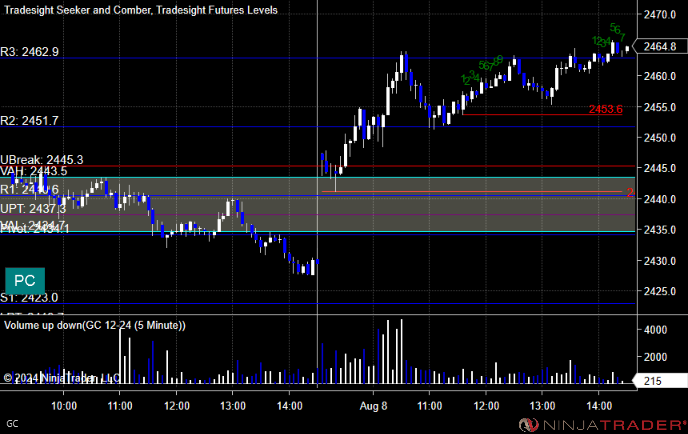The width and height of the screenshot is (688, 434).
Task: Select the R2: 2451.7 level label
Action: pos(29,121)
